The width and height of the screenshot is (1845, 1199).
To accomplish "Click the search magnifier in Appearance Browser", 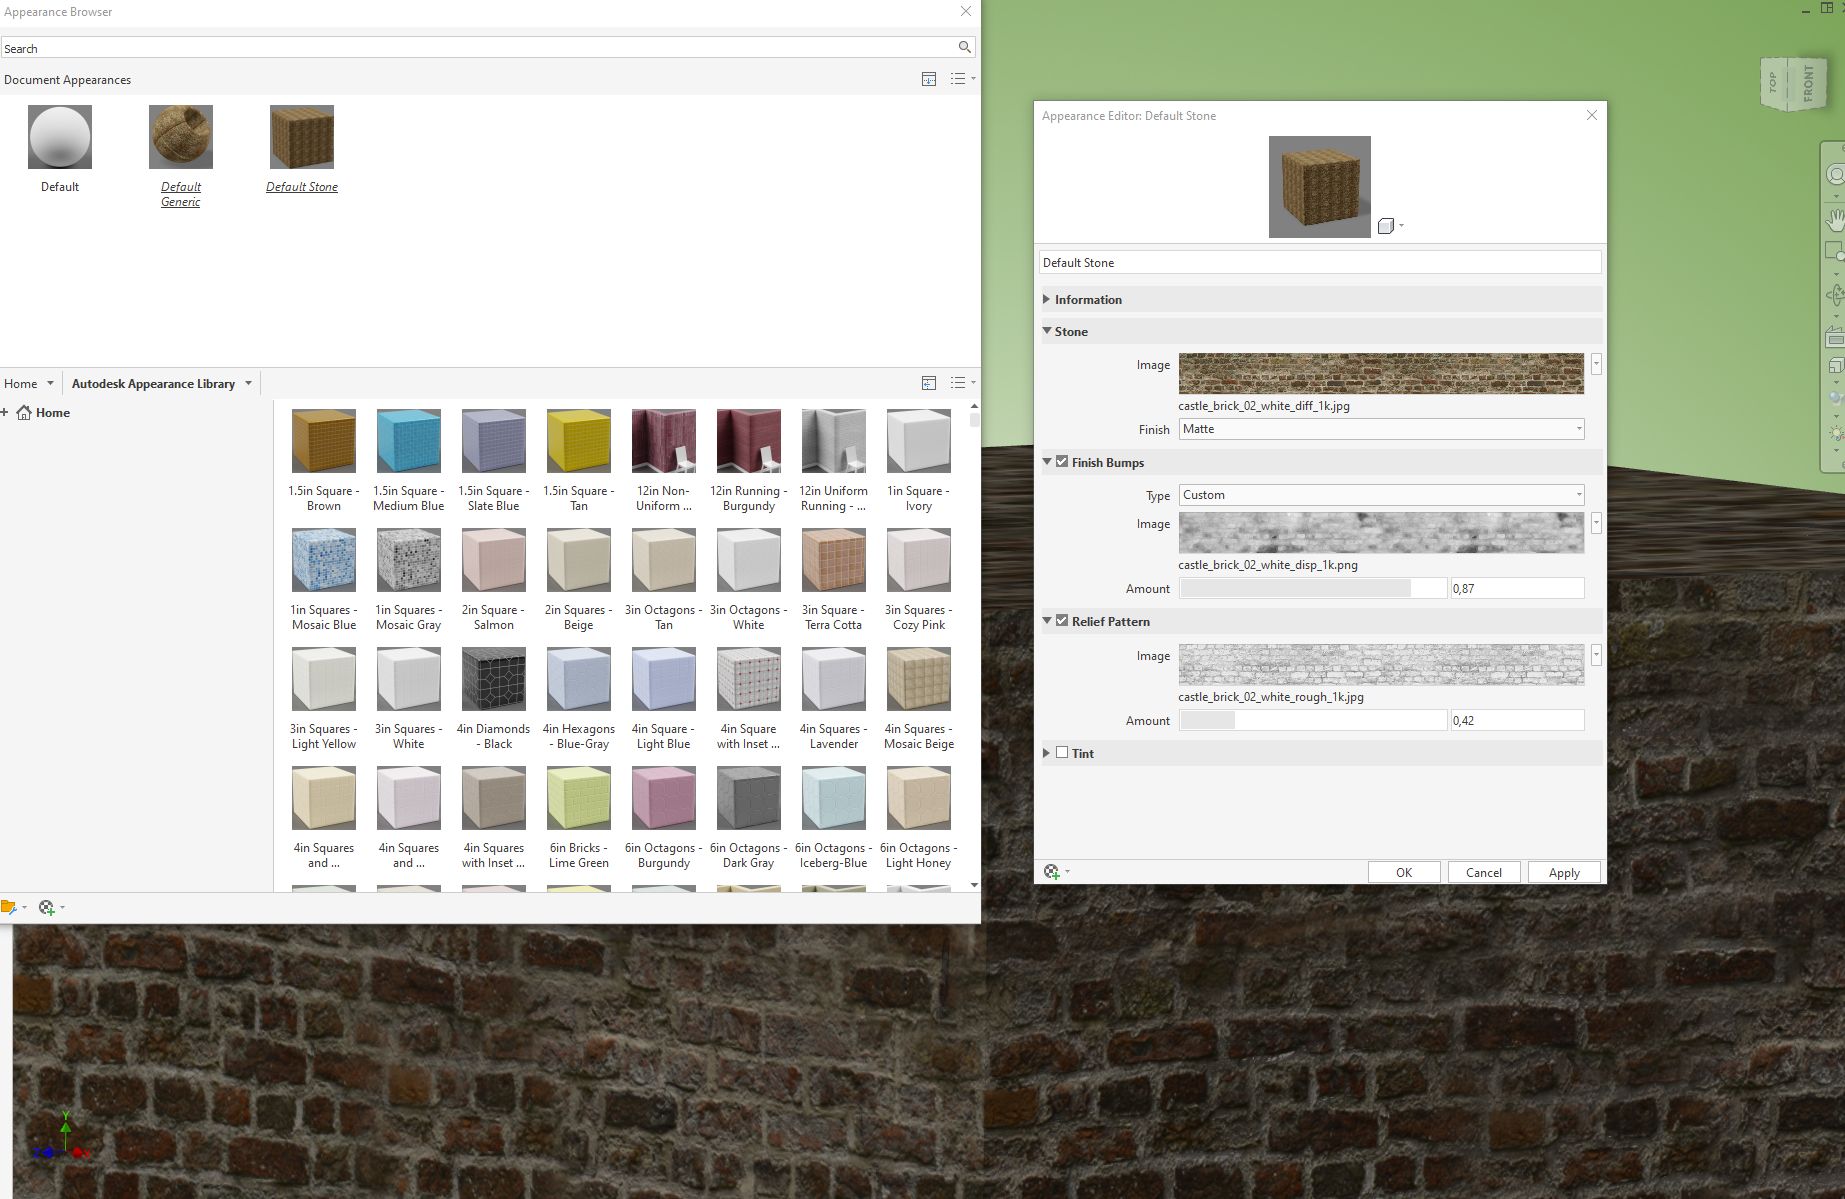I will pos(964,47).
